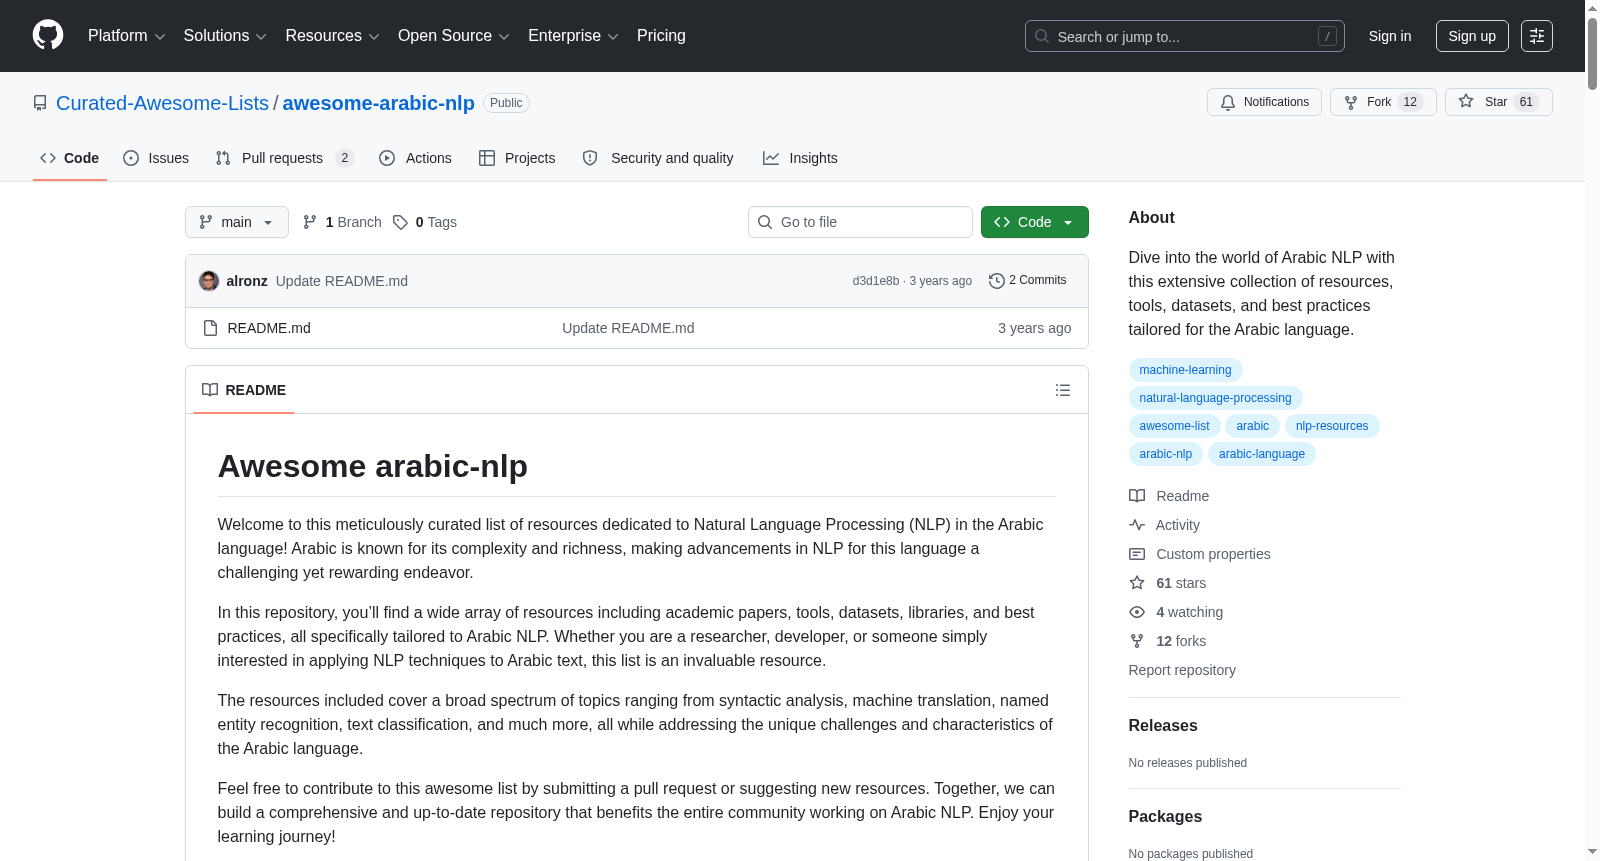Open commit d3d1e8b link
1600x861 pixels.
tap(876, 281)
